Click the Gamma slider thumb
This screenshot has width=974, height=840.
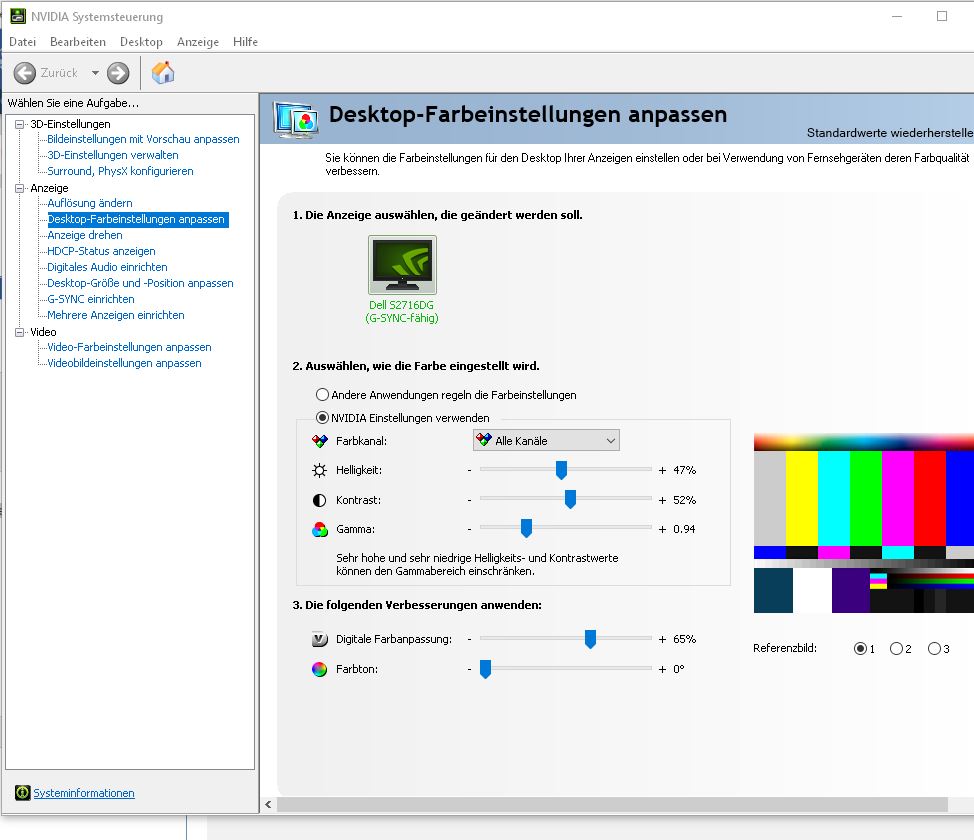(x=526, y=528)
